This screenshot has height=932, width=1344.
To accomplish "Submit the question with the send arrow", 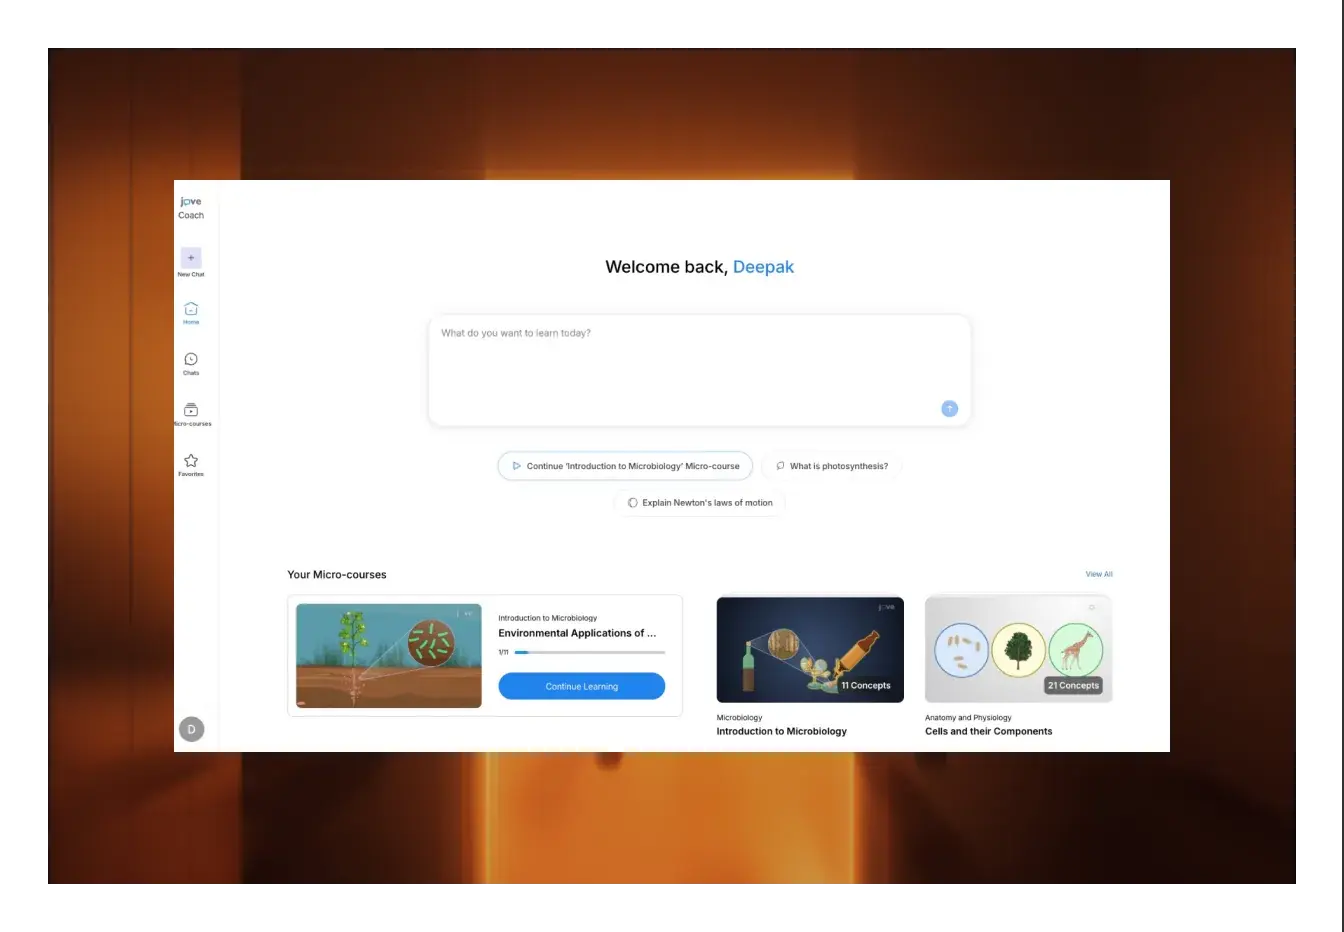I will 949,408.
